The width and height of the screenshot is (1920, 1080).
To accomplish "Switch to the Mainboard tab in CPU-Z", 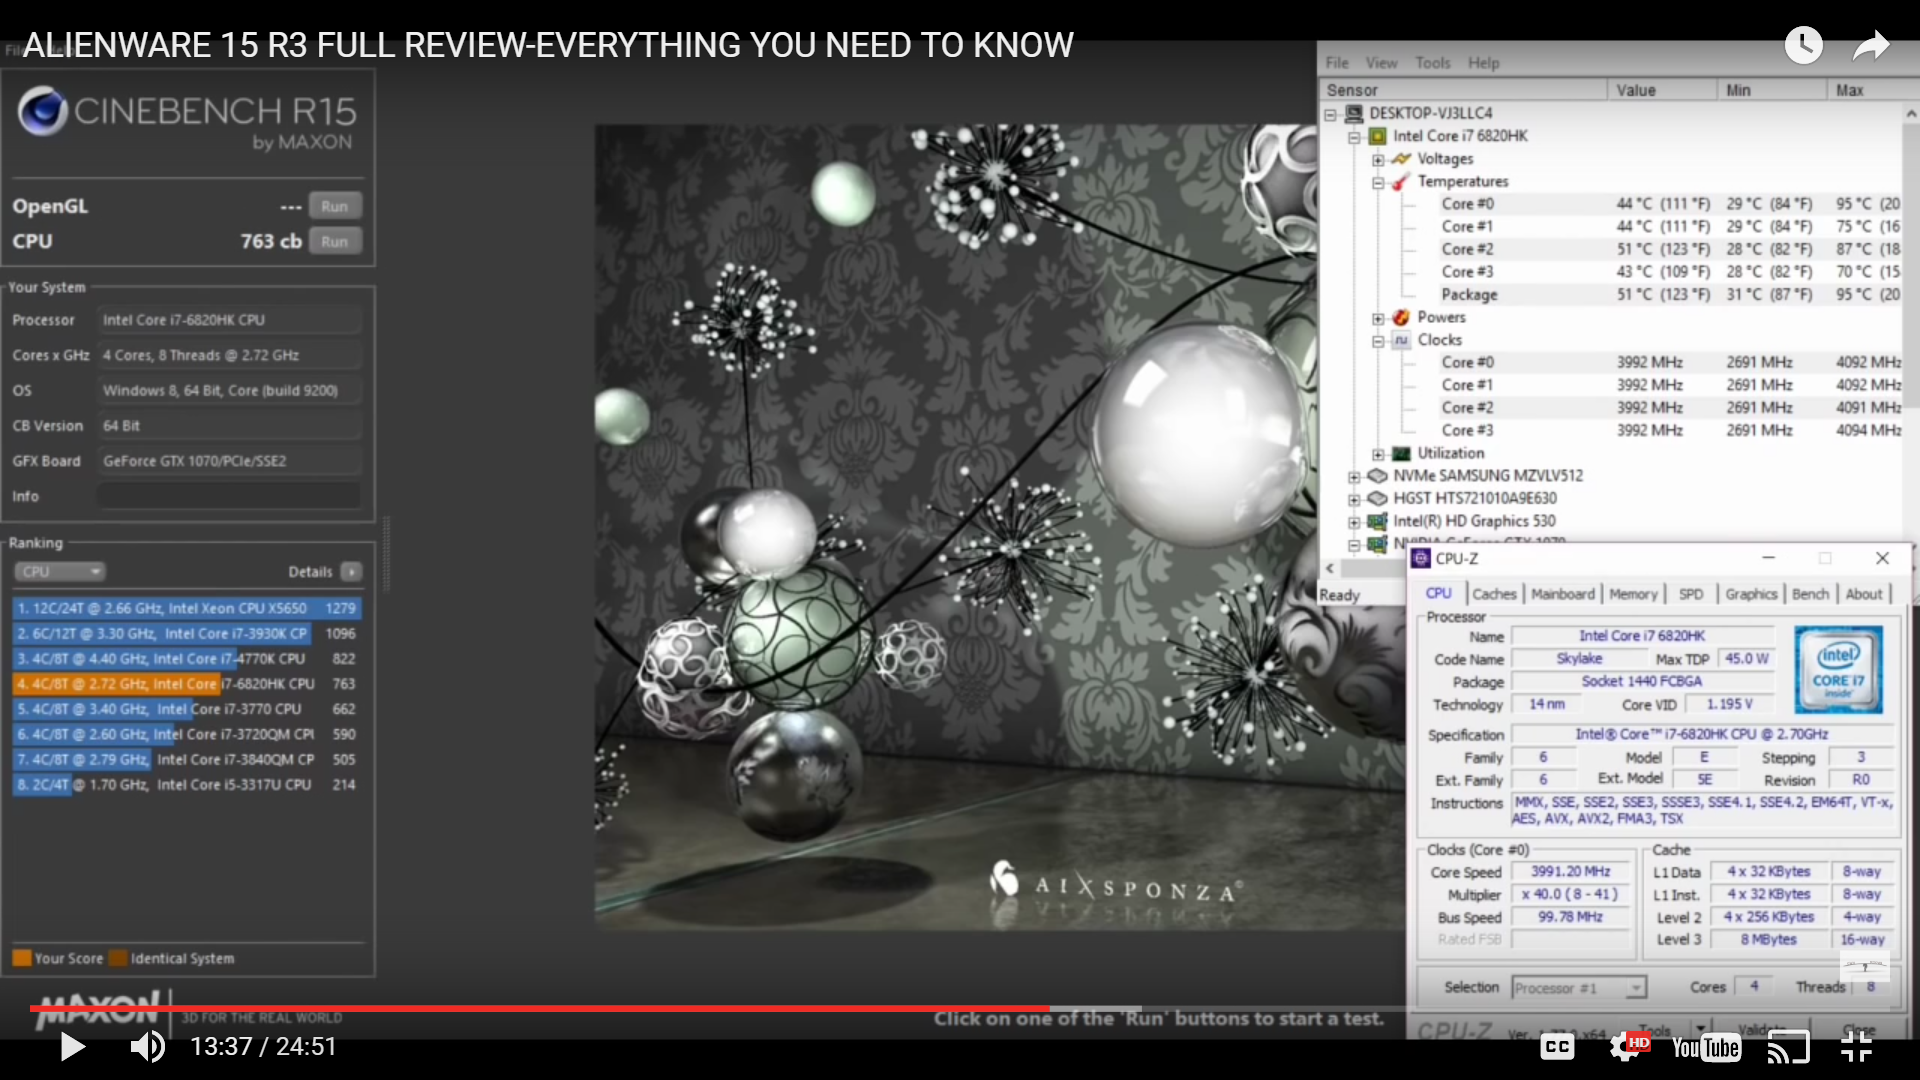I will pyautogui.click(x=1563, y=594).
